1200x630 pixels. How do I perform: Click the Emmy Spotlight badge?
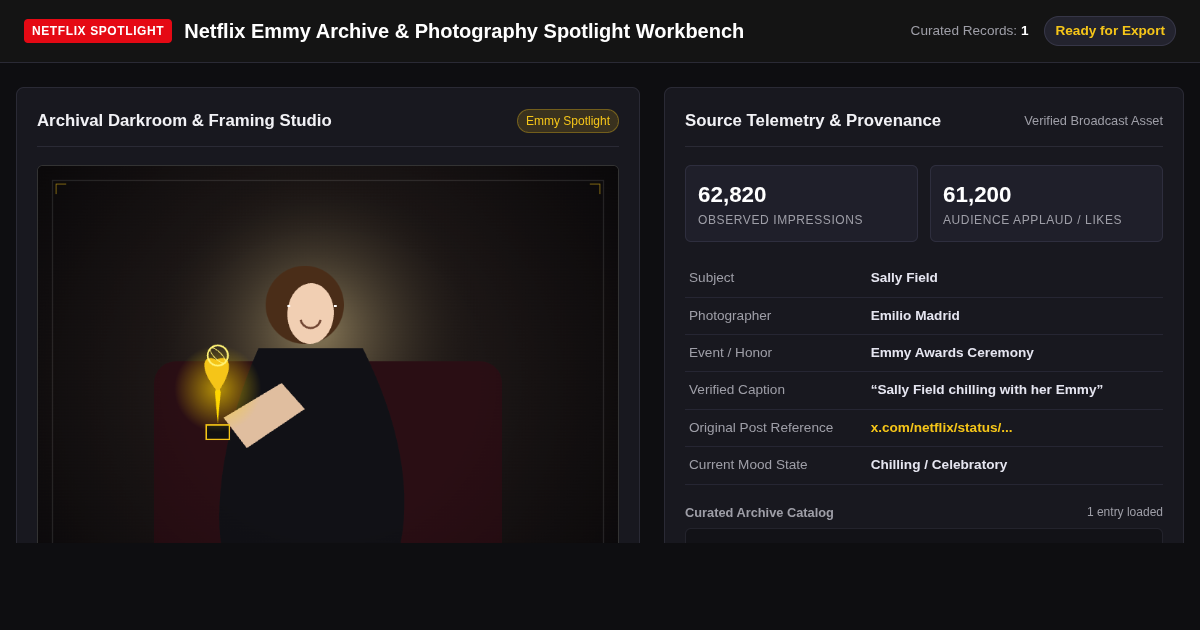click(568, 121)
